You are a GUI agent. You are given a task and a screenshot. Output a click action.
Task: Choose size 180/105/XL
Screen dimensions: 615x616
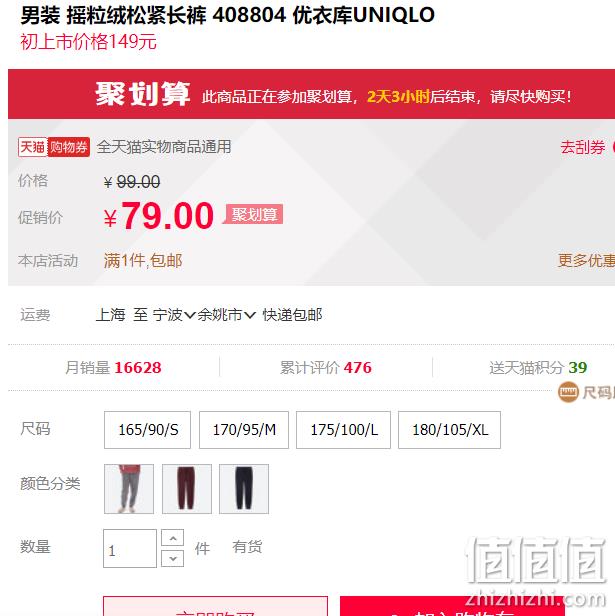(450, 430)
